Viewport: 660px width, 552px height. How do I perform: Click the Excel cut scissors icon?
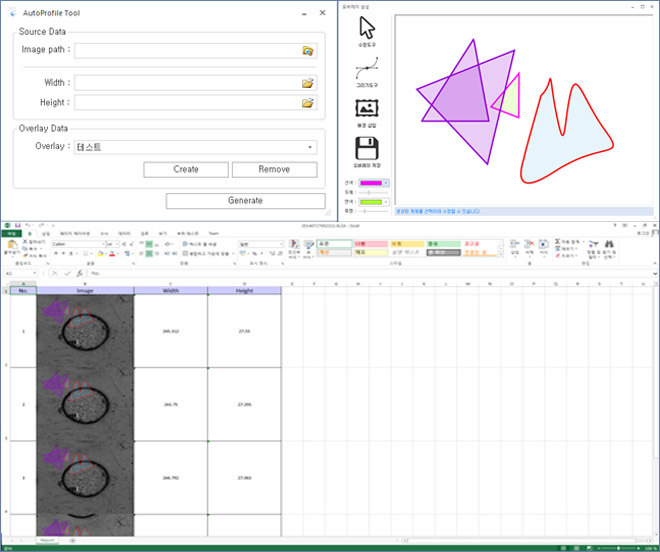tap(25, 242)
